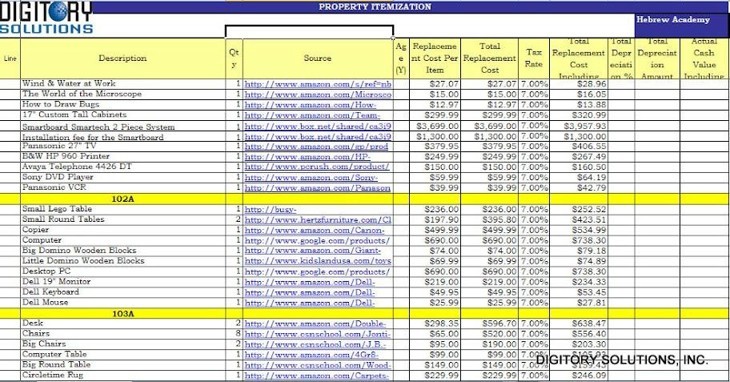Image resolution: width=730 pixels, height=382 pixels.
Task: Open the amazon link for Wind & Water at Work
Action: 318,84
